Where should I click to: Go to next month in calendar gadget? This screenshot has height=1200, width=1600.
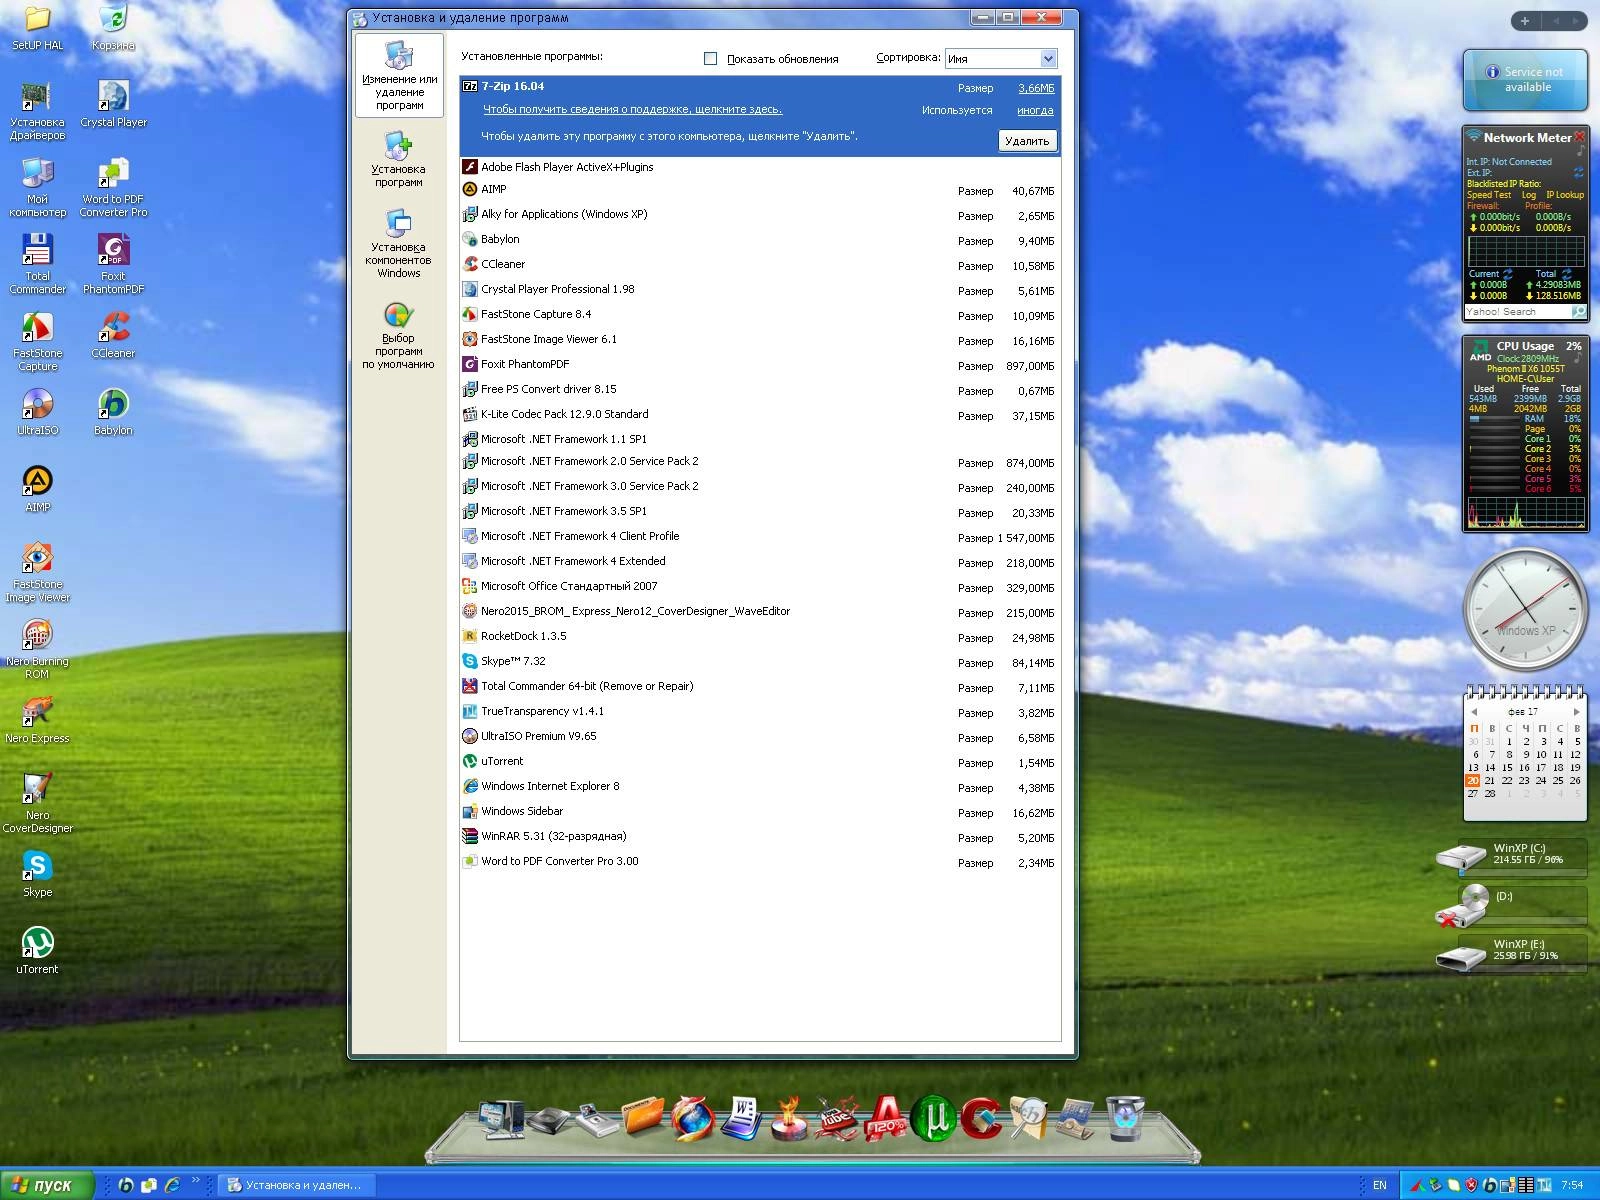(1576, 712)
